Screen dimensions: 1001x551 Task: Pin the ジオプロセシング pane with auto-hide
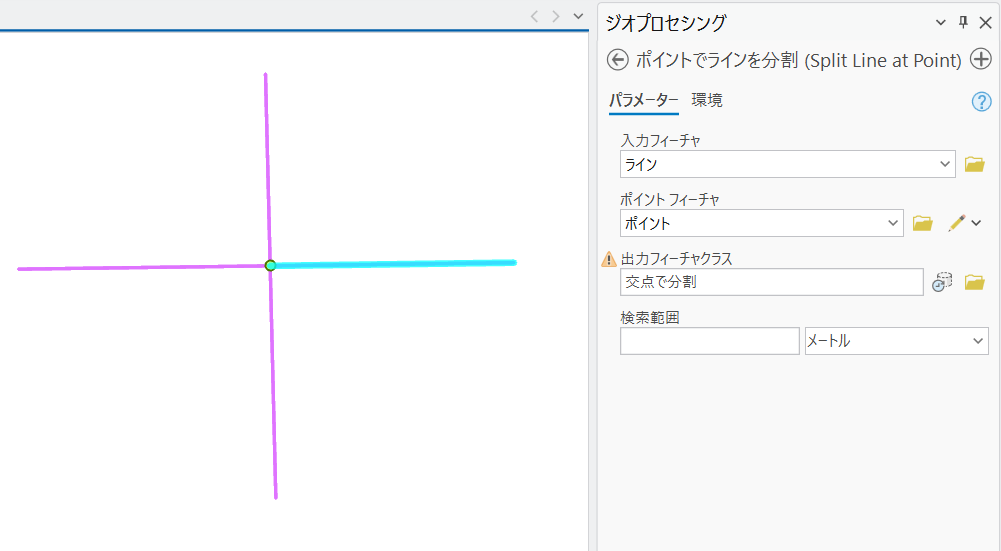964,23
